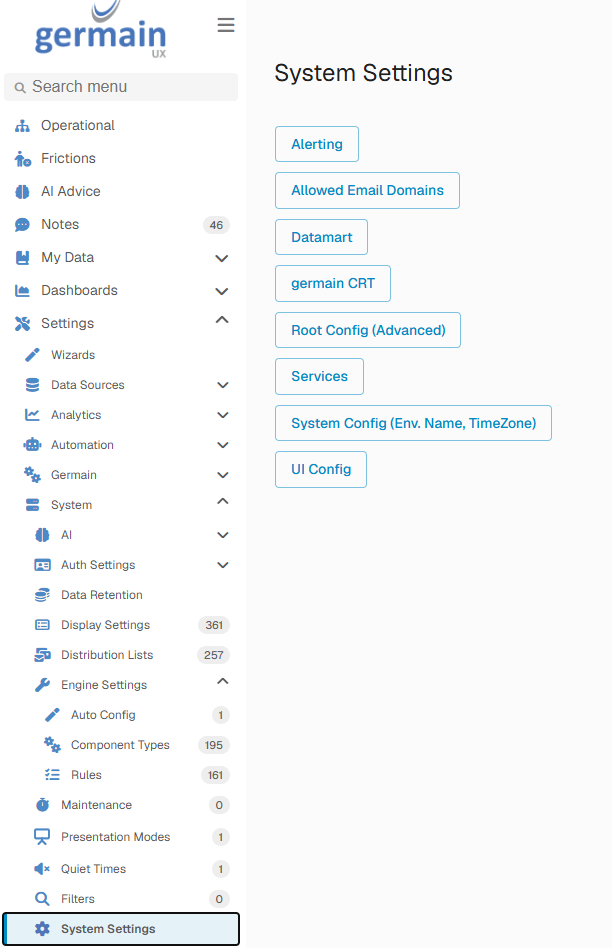Click the Component Types gears icon

tap(53, 745)
